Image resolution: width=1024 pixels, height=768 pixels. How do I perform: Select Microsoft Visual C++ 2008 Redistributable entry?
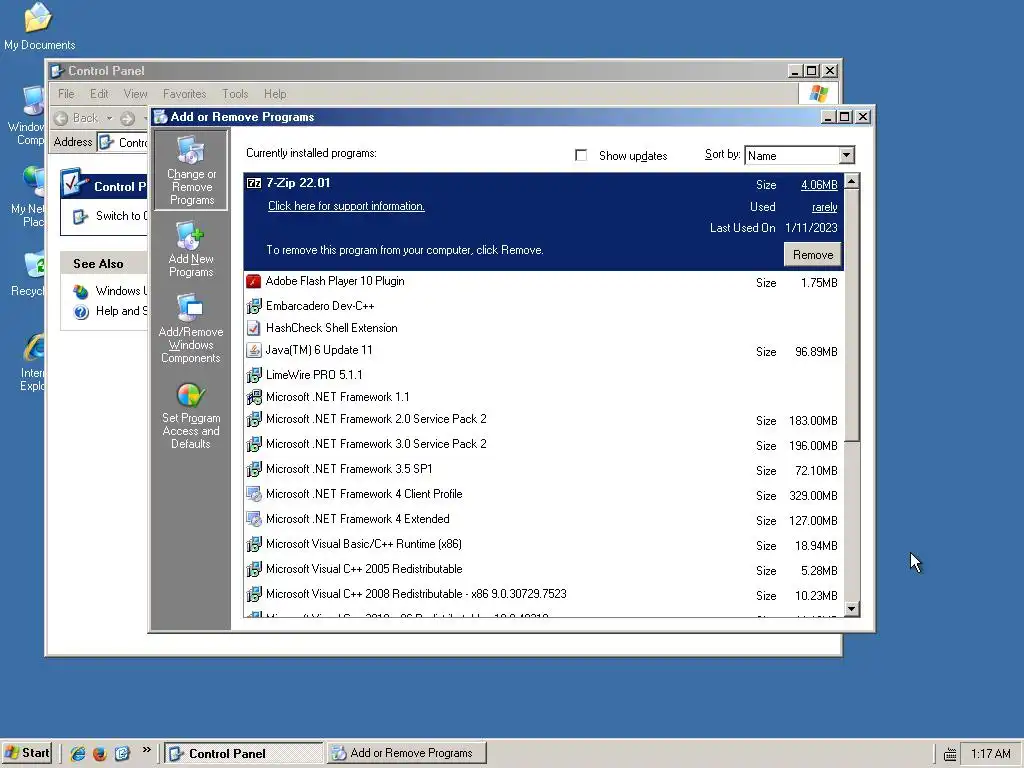pos(543,594)
